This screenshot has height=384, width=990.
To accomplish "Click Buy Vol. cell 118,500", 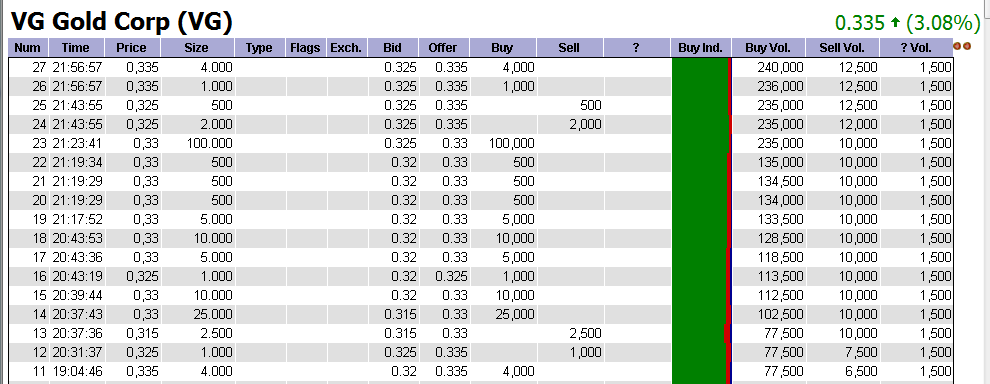I will pos(780,257).
